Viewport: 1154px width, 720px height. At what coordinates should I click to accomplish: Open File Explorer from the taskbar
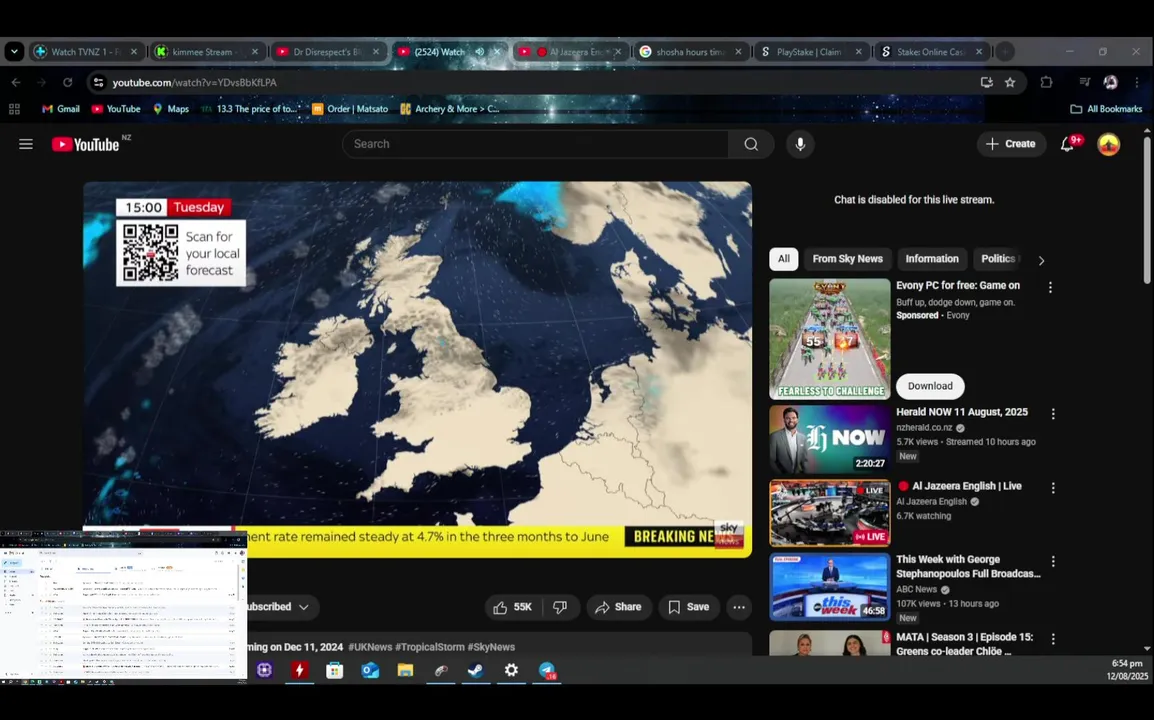pos(406,670)
